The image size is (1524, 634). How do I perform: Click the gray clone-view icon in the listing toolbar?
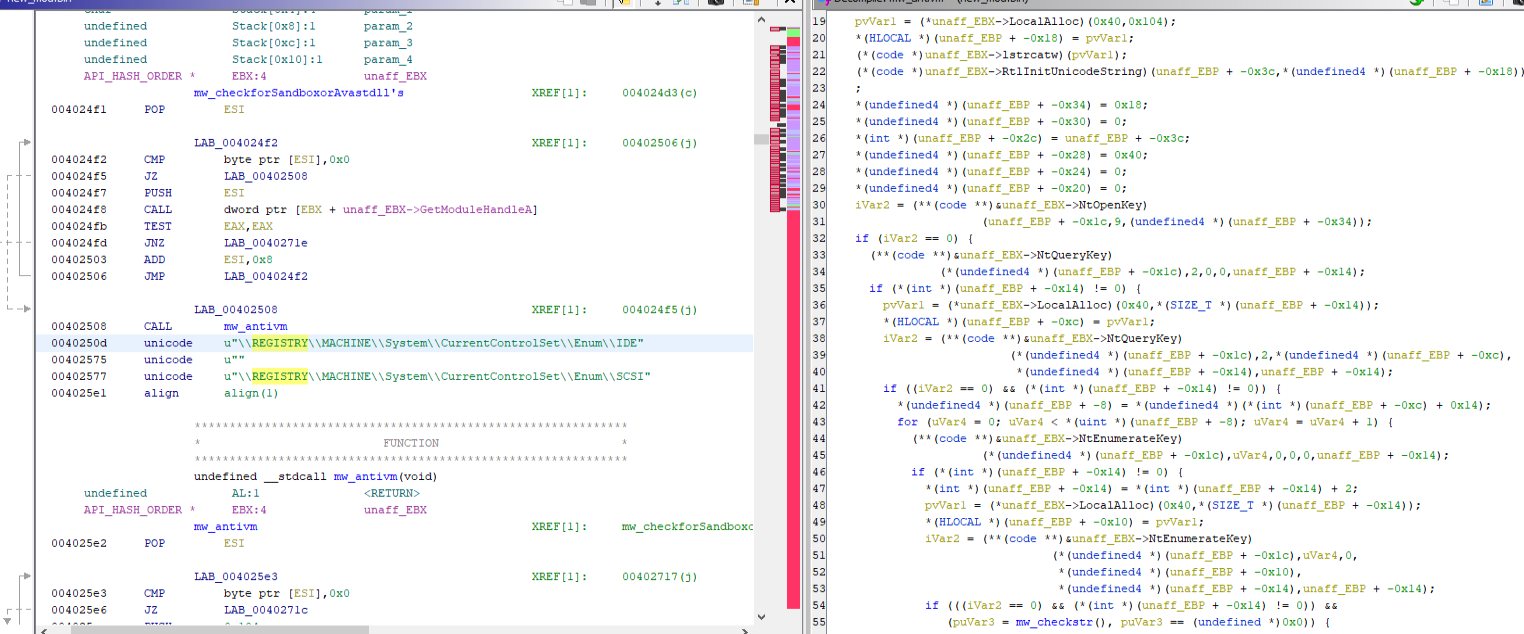coord(587,3)
